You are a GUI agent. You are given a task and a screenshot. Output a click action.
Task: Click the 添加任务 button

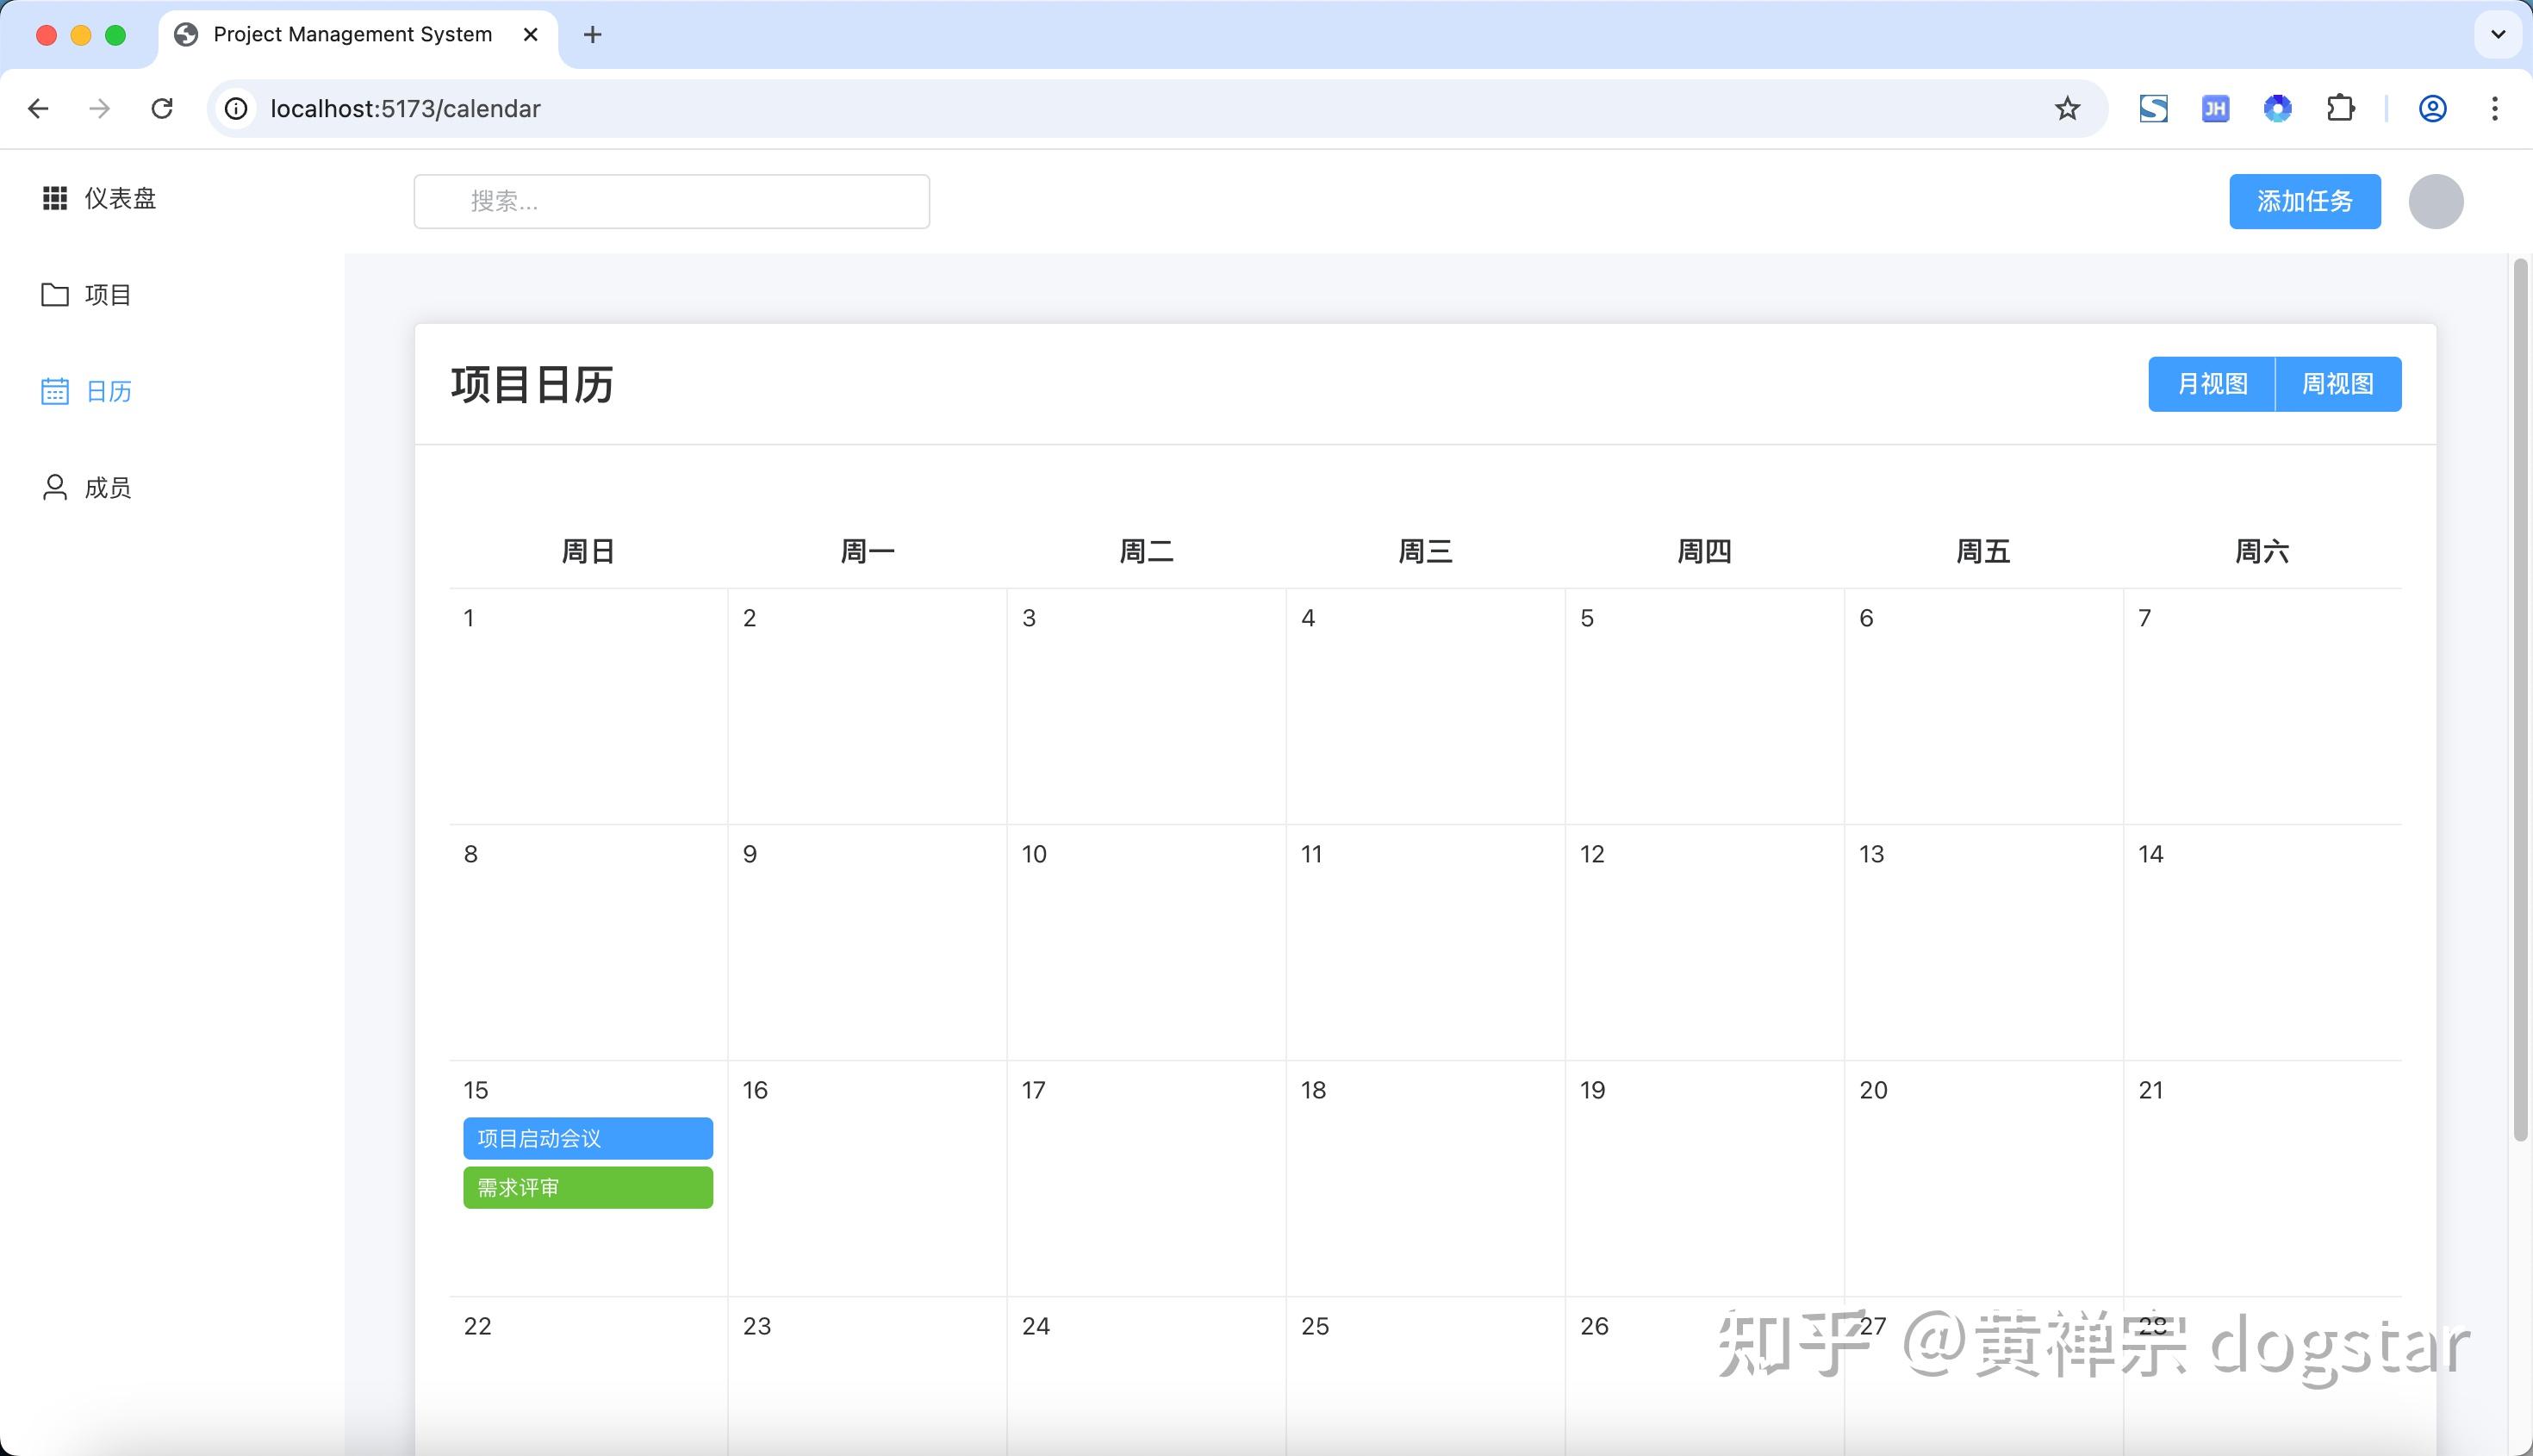[2304, 201]
